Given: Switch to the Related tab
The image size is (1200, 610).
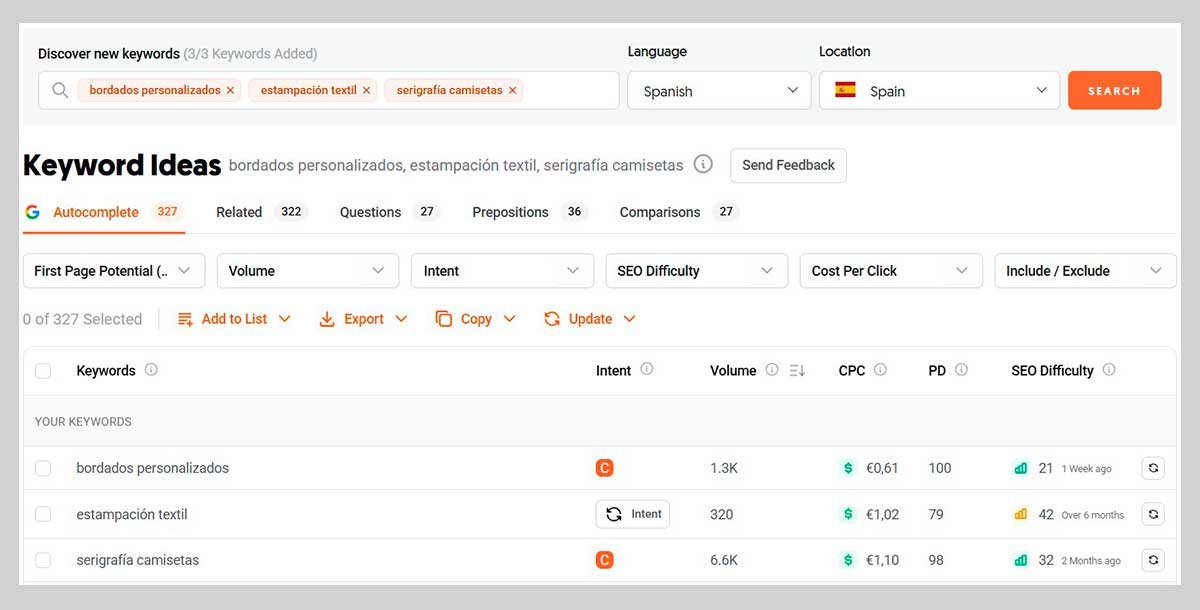Looking at the screenshot, I should click(239, 212).
